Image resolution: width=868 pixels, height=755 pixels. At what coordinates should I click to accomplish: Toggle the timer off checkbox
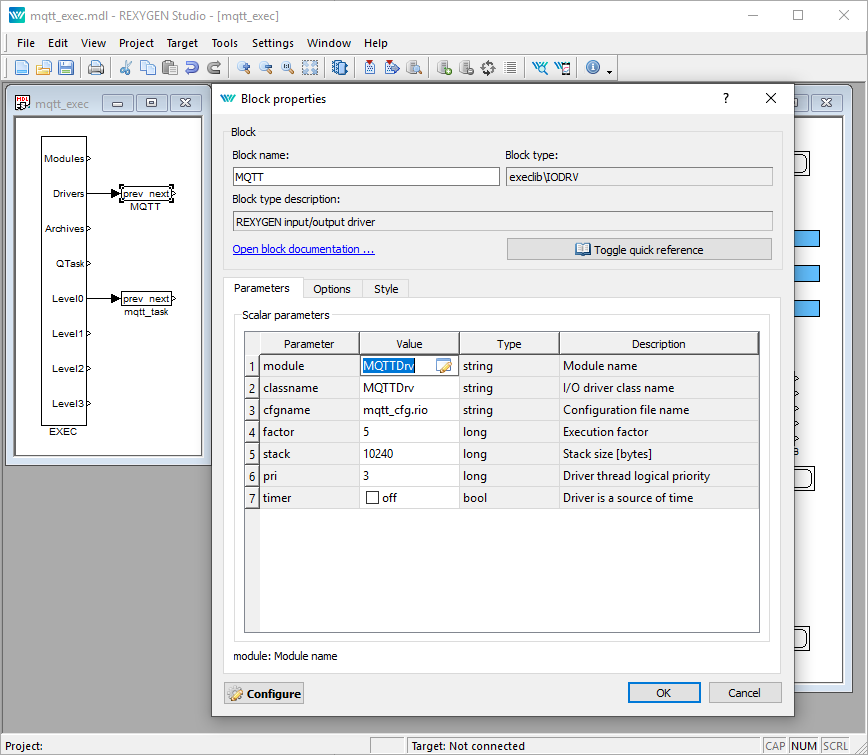click(373, 498)
